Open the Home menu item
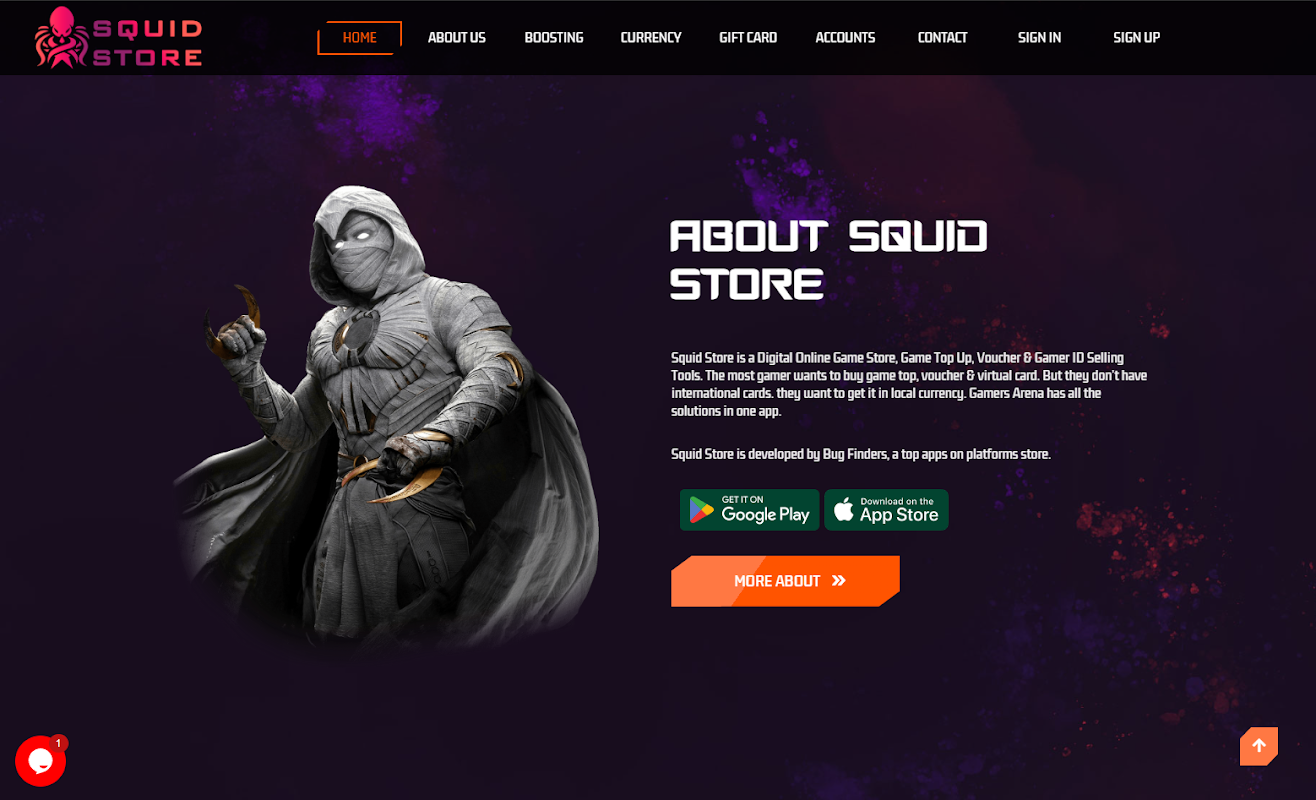 (x=360, y=38)
